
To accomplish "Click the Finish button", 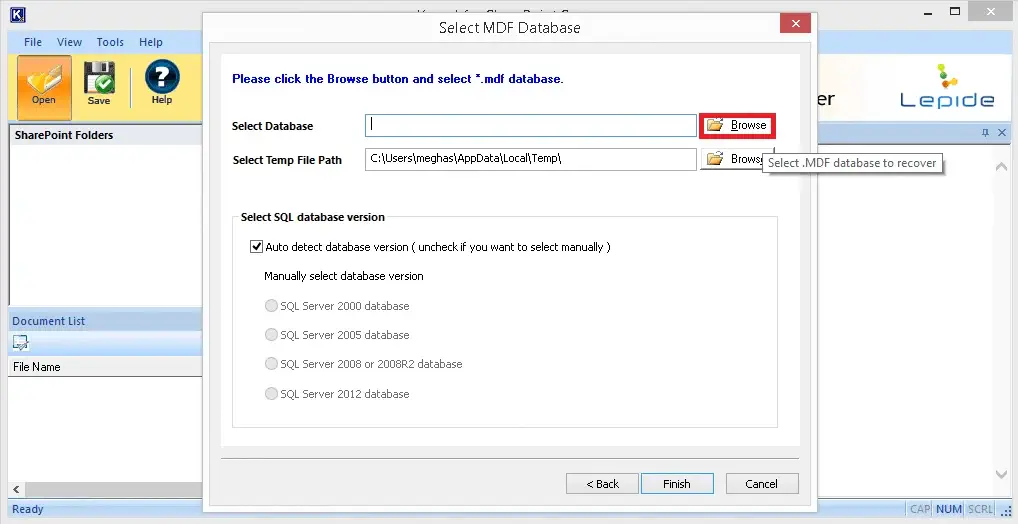I will click(677, 484).
